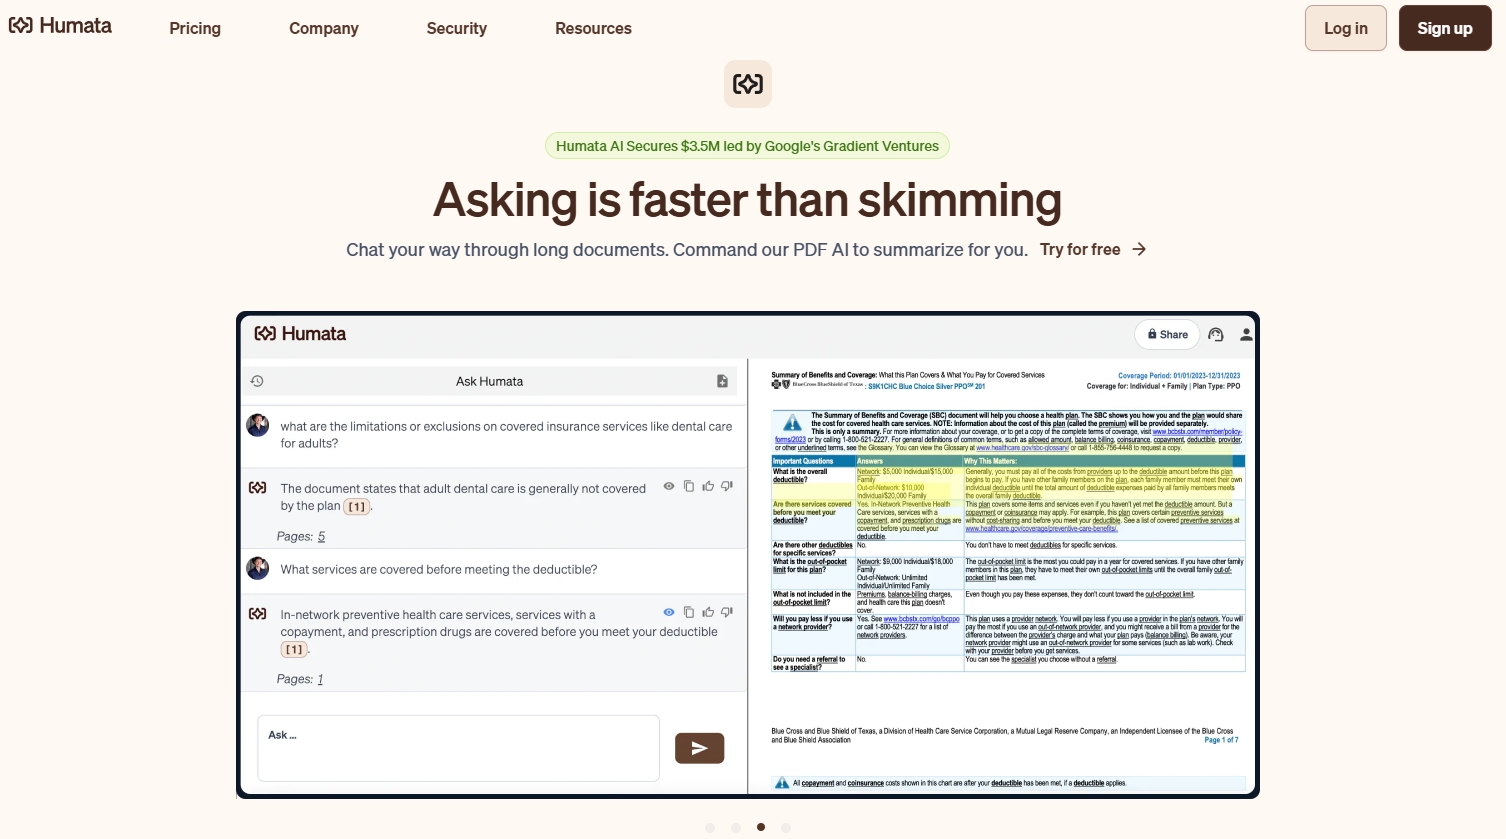Click Humata bot icon beside deductible answer

[258, 614]
